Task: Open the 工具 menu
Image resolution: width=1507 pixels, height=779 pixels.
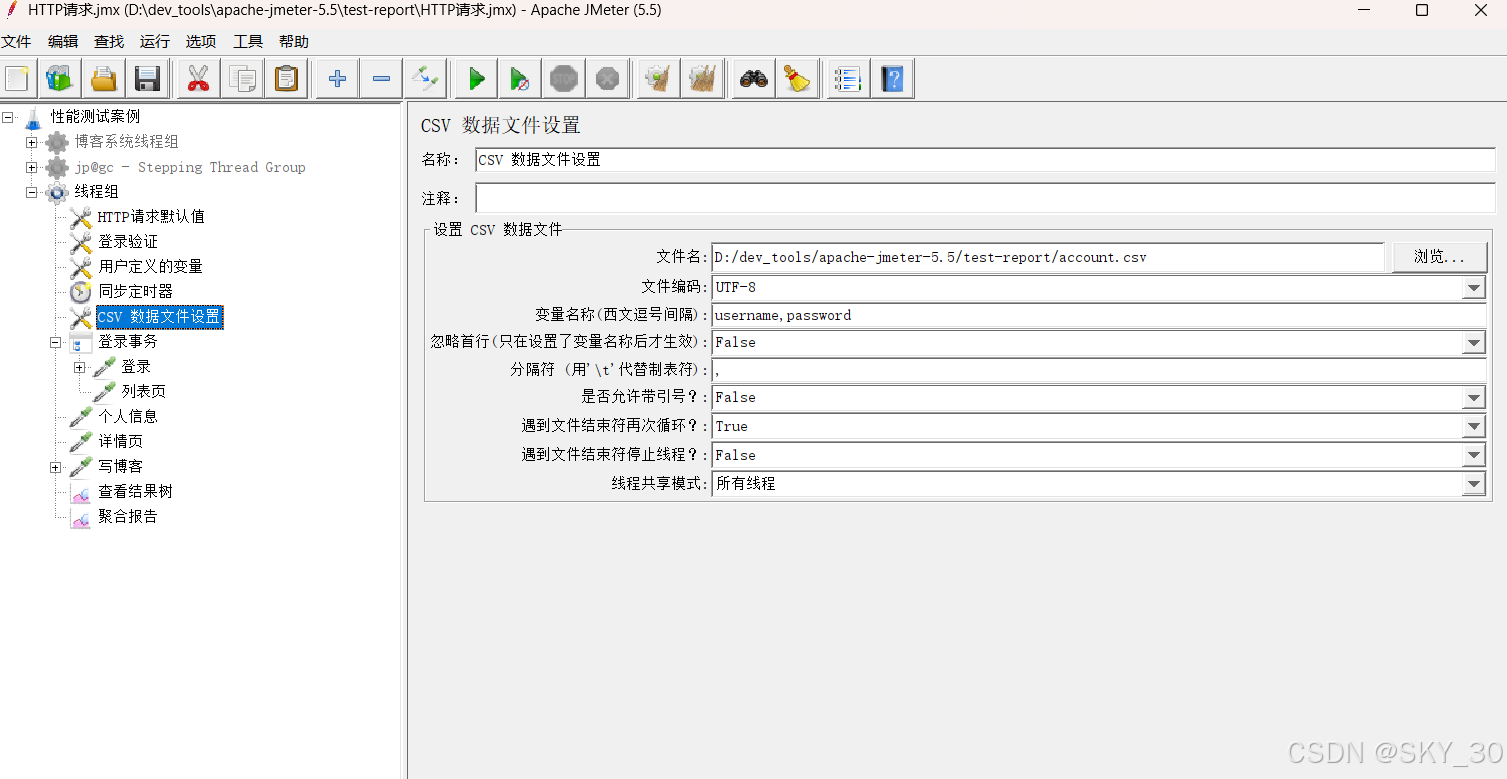Action: pos(248,41)
